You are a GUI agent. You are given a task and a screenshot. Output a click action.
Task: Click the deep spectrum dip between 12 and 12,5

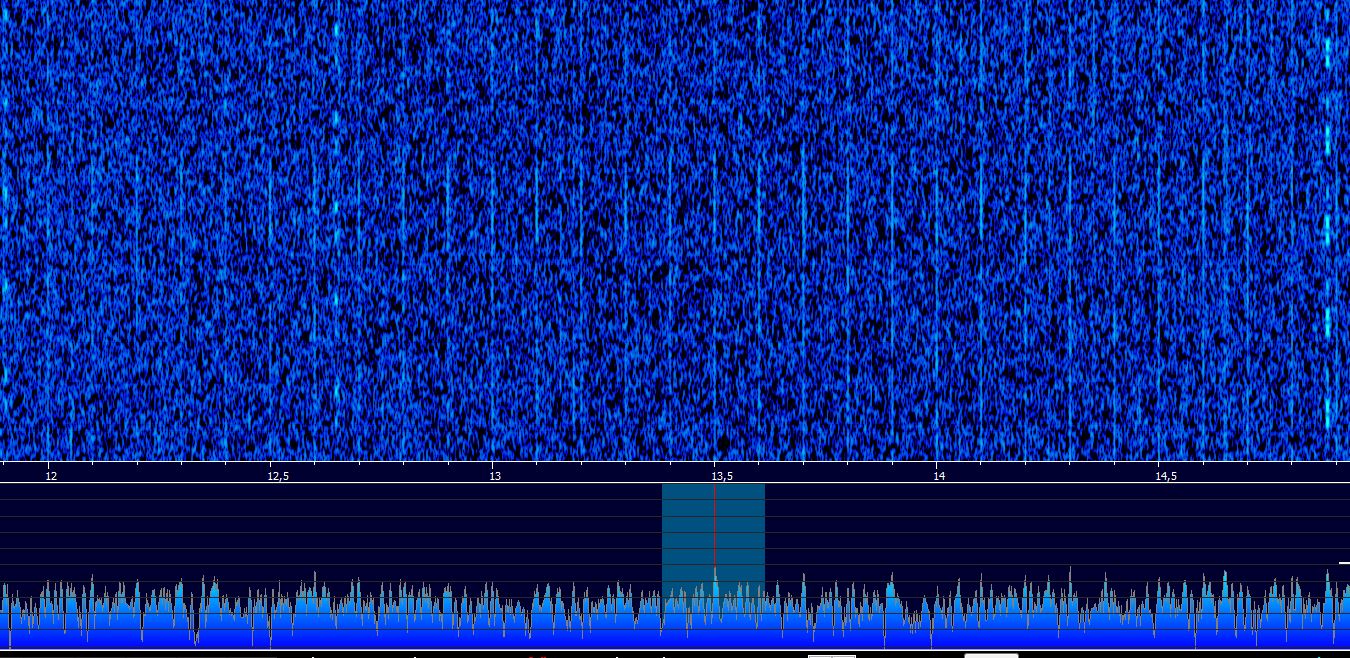tap(196, 640)
